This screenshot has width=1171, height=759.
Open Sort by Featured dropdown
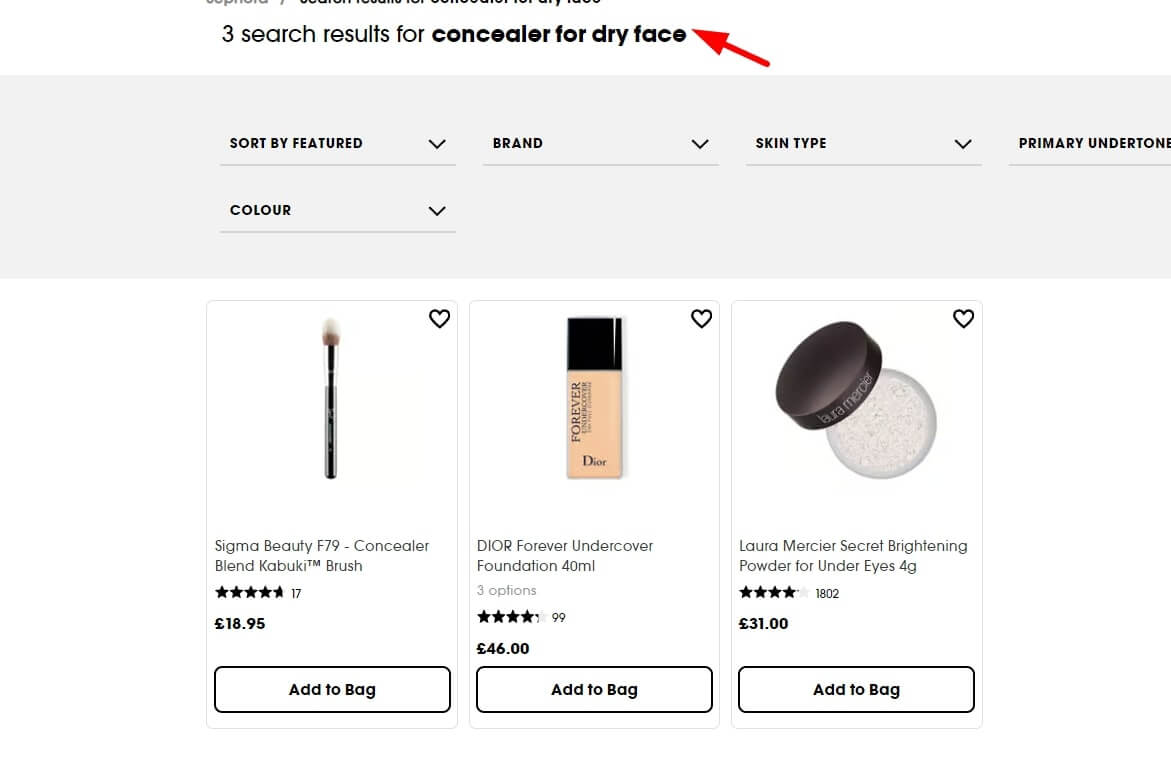point(337,144)
